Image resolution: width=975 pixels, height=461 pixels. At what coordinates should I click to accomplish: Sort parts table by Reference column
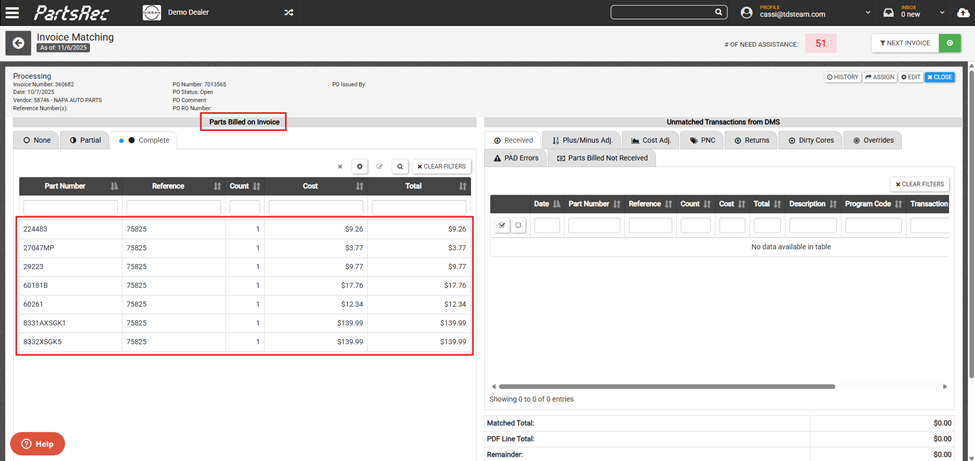[217, 187]
